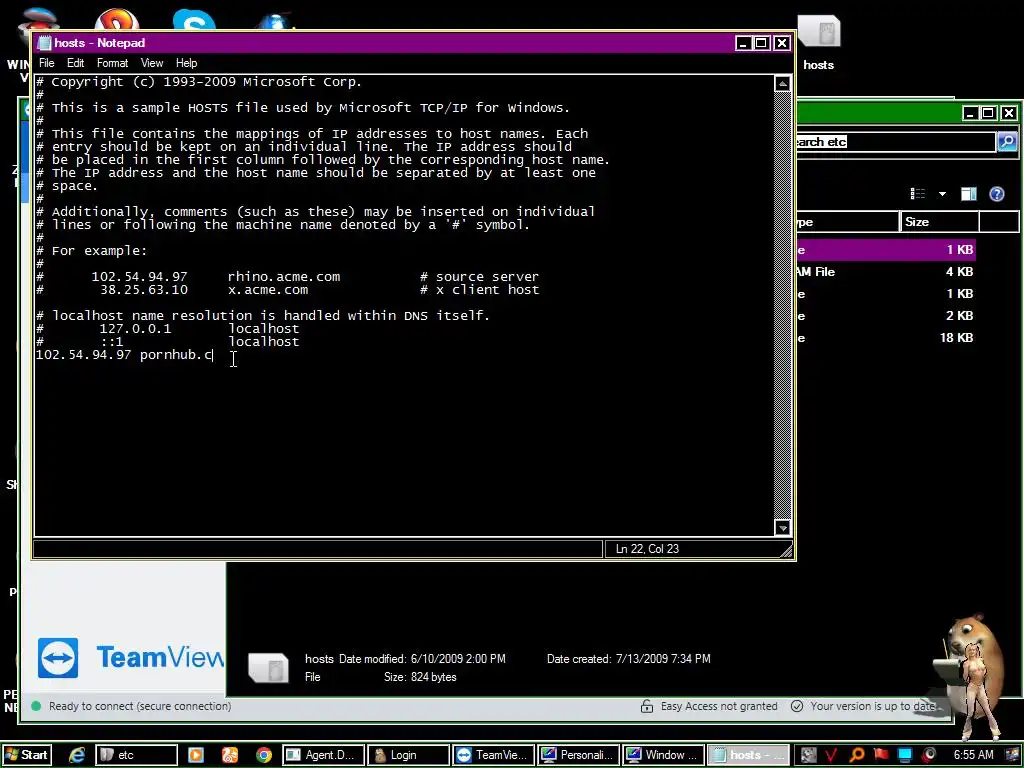Click the red flag tray icon

(881, 755)
